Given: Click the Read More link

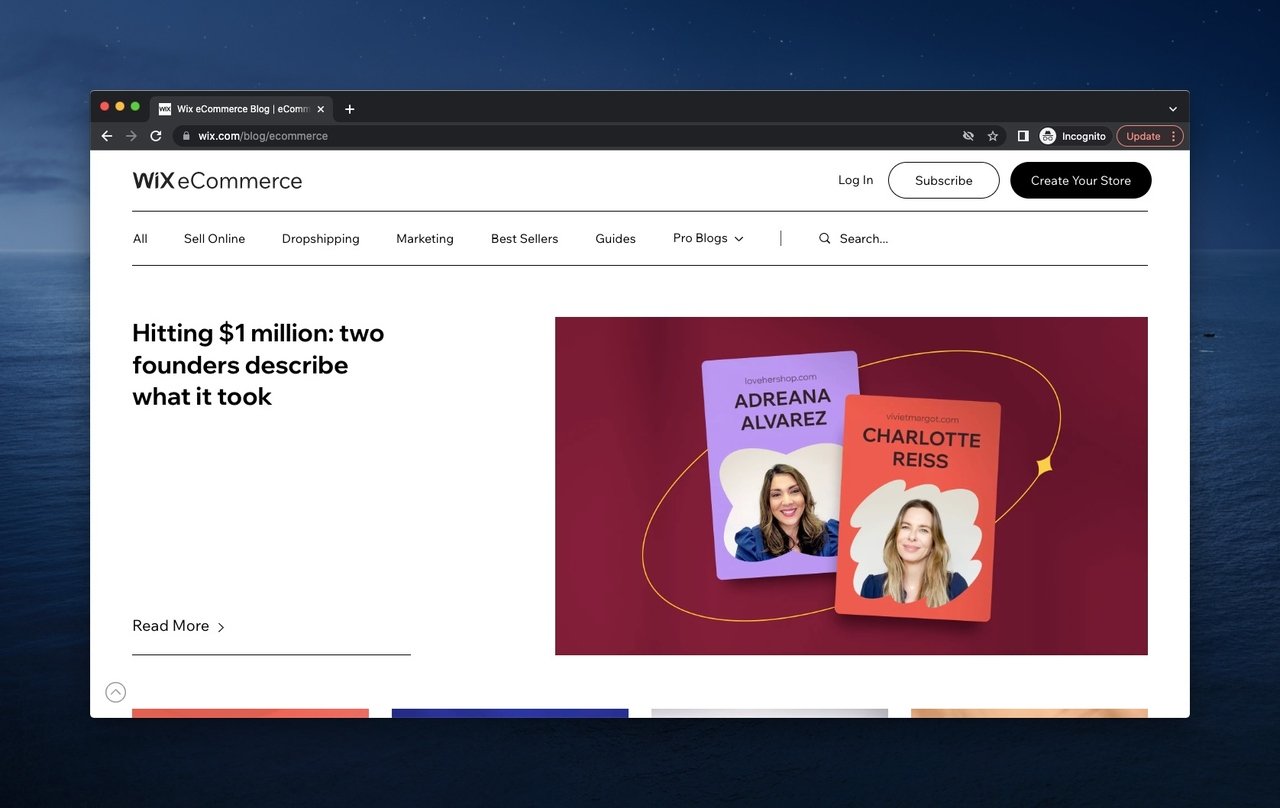Looking at the screenshot, I should [179, 626].
